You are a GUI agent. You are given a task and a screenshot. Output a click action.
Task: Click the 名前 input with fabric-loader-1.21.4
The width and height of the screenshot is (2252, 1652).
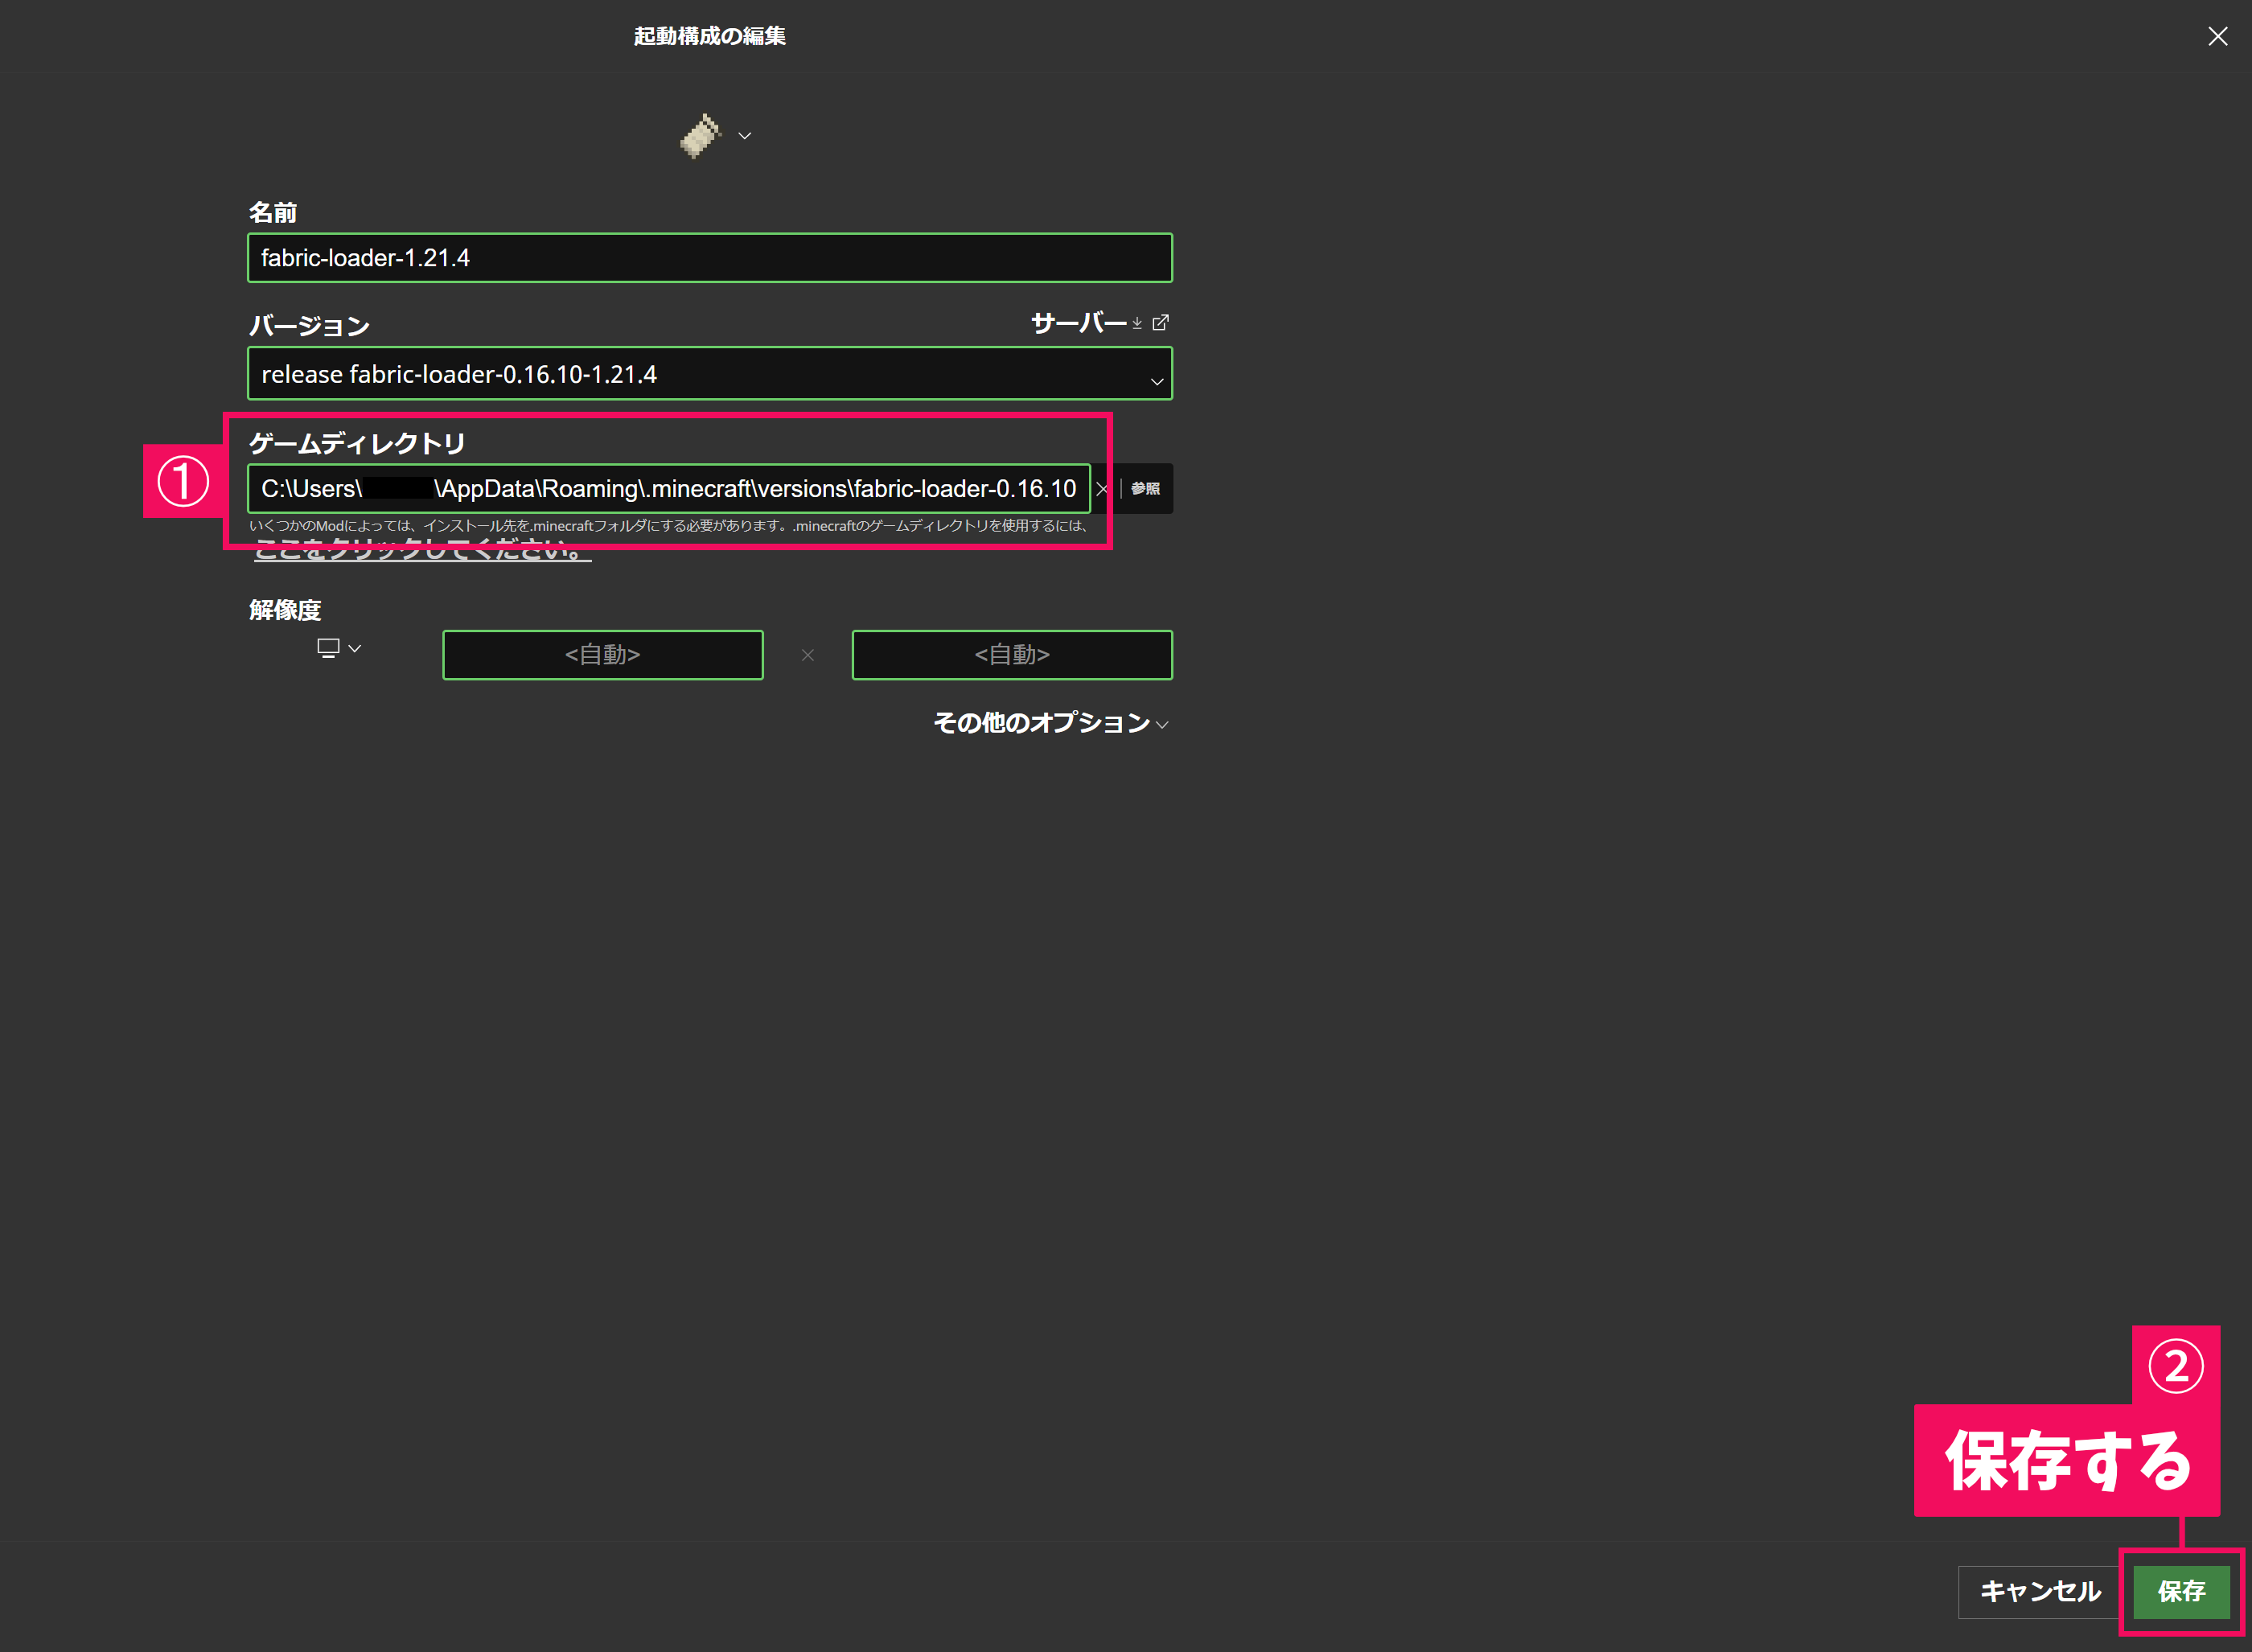coord(710,258)
